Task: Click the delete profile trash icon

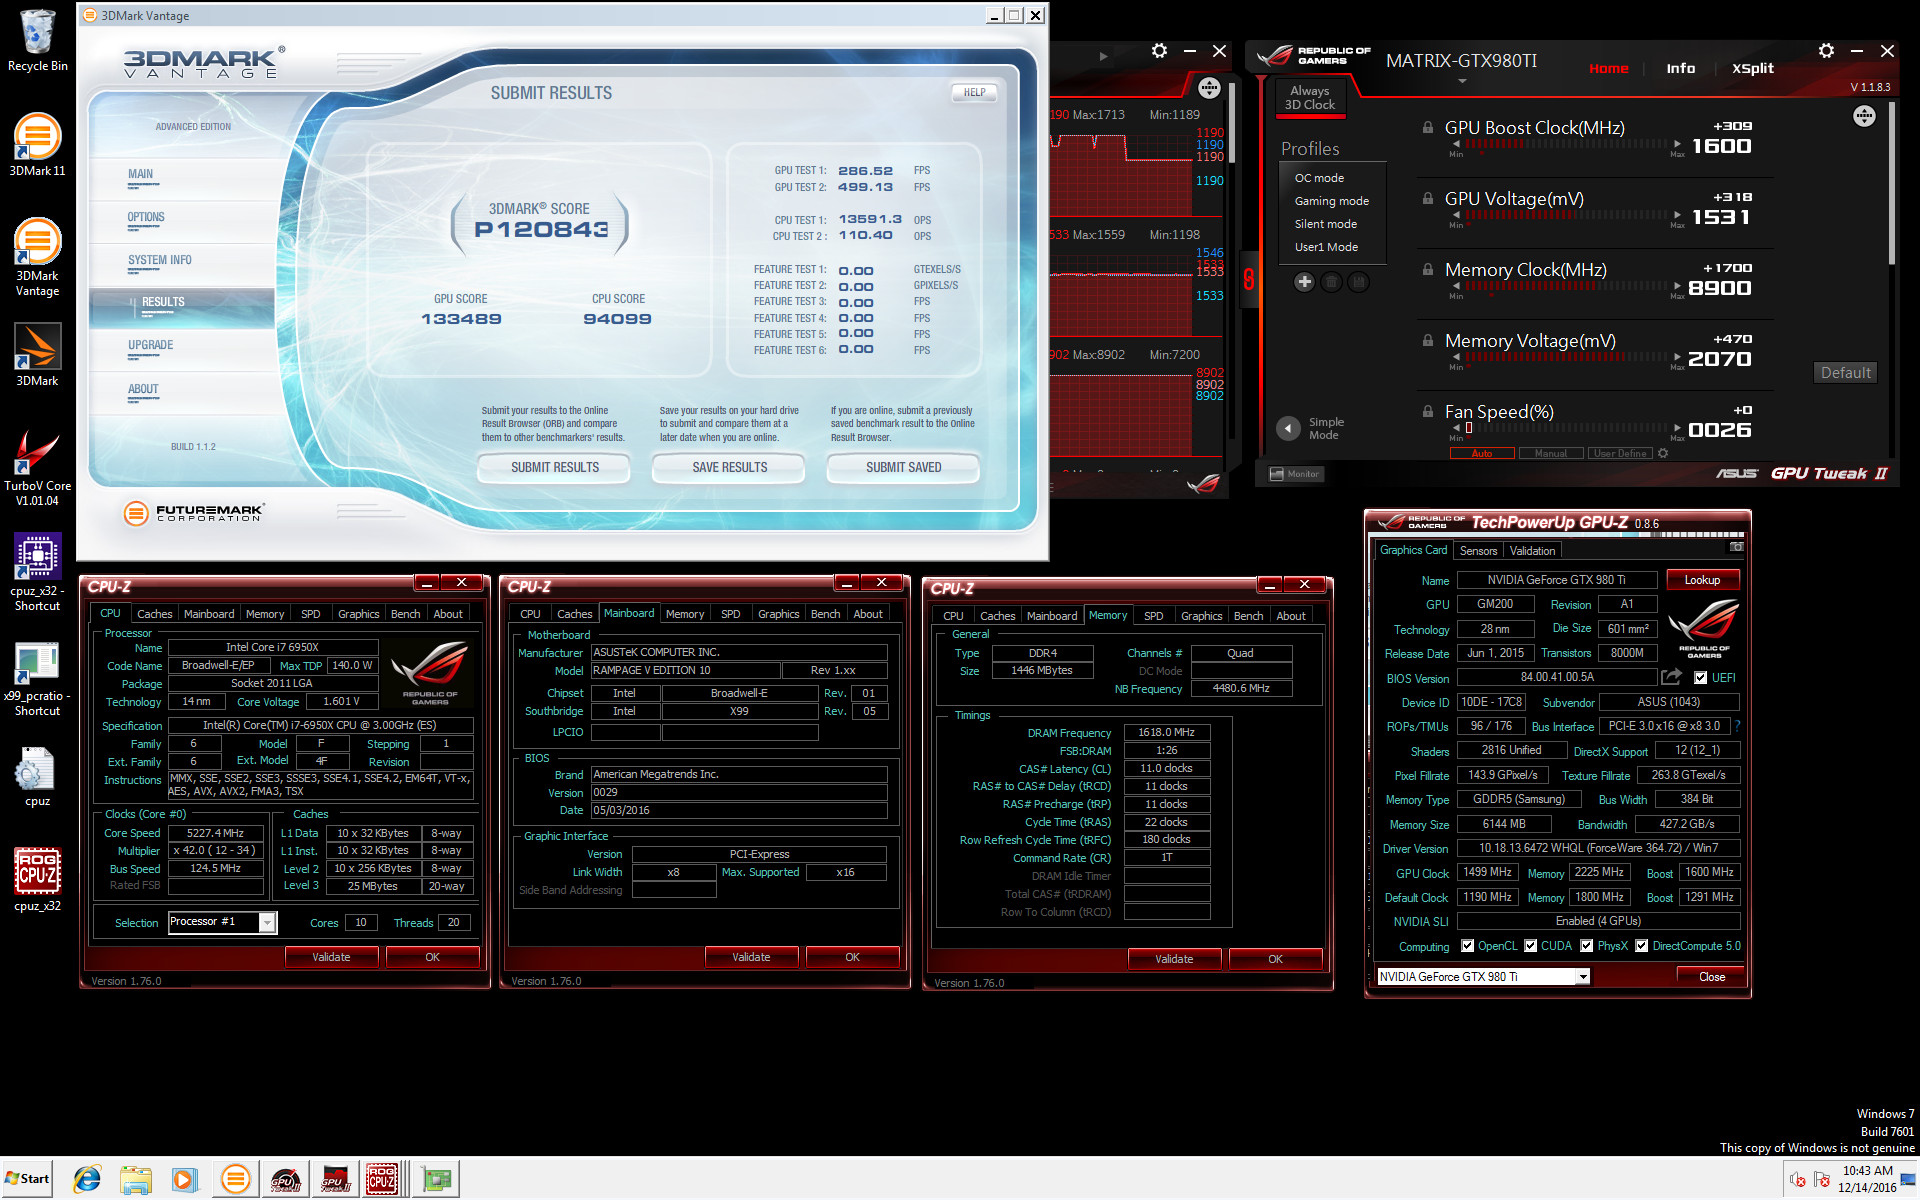Action: tap(1331, 282)
